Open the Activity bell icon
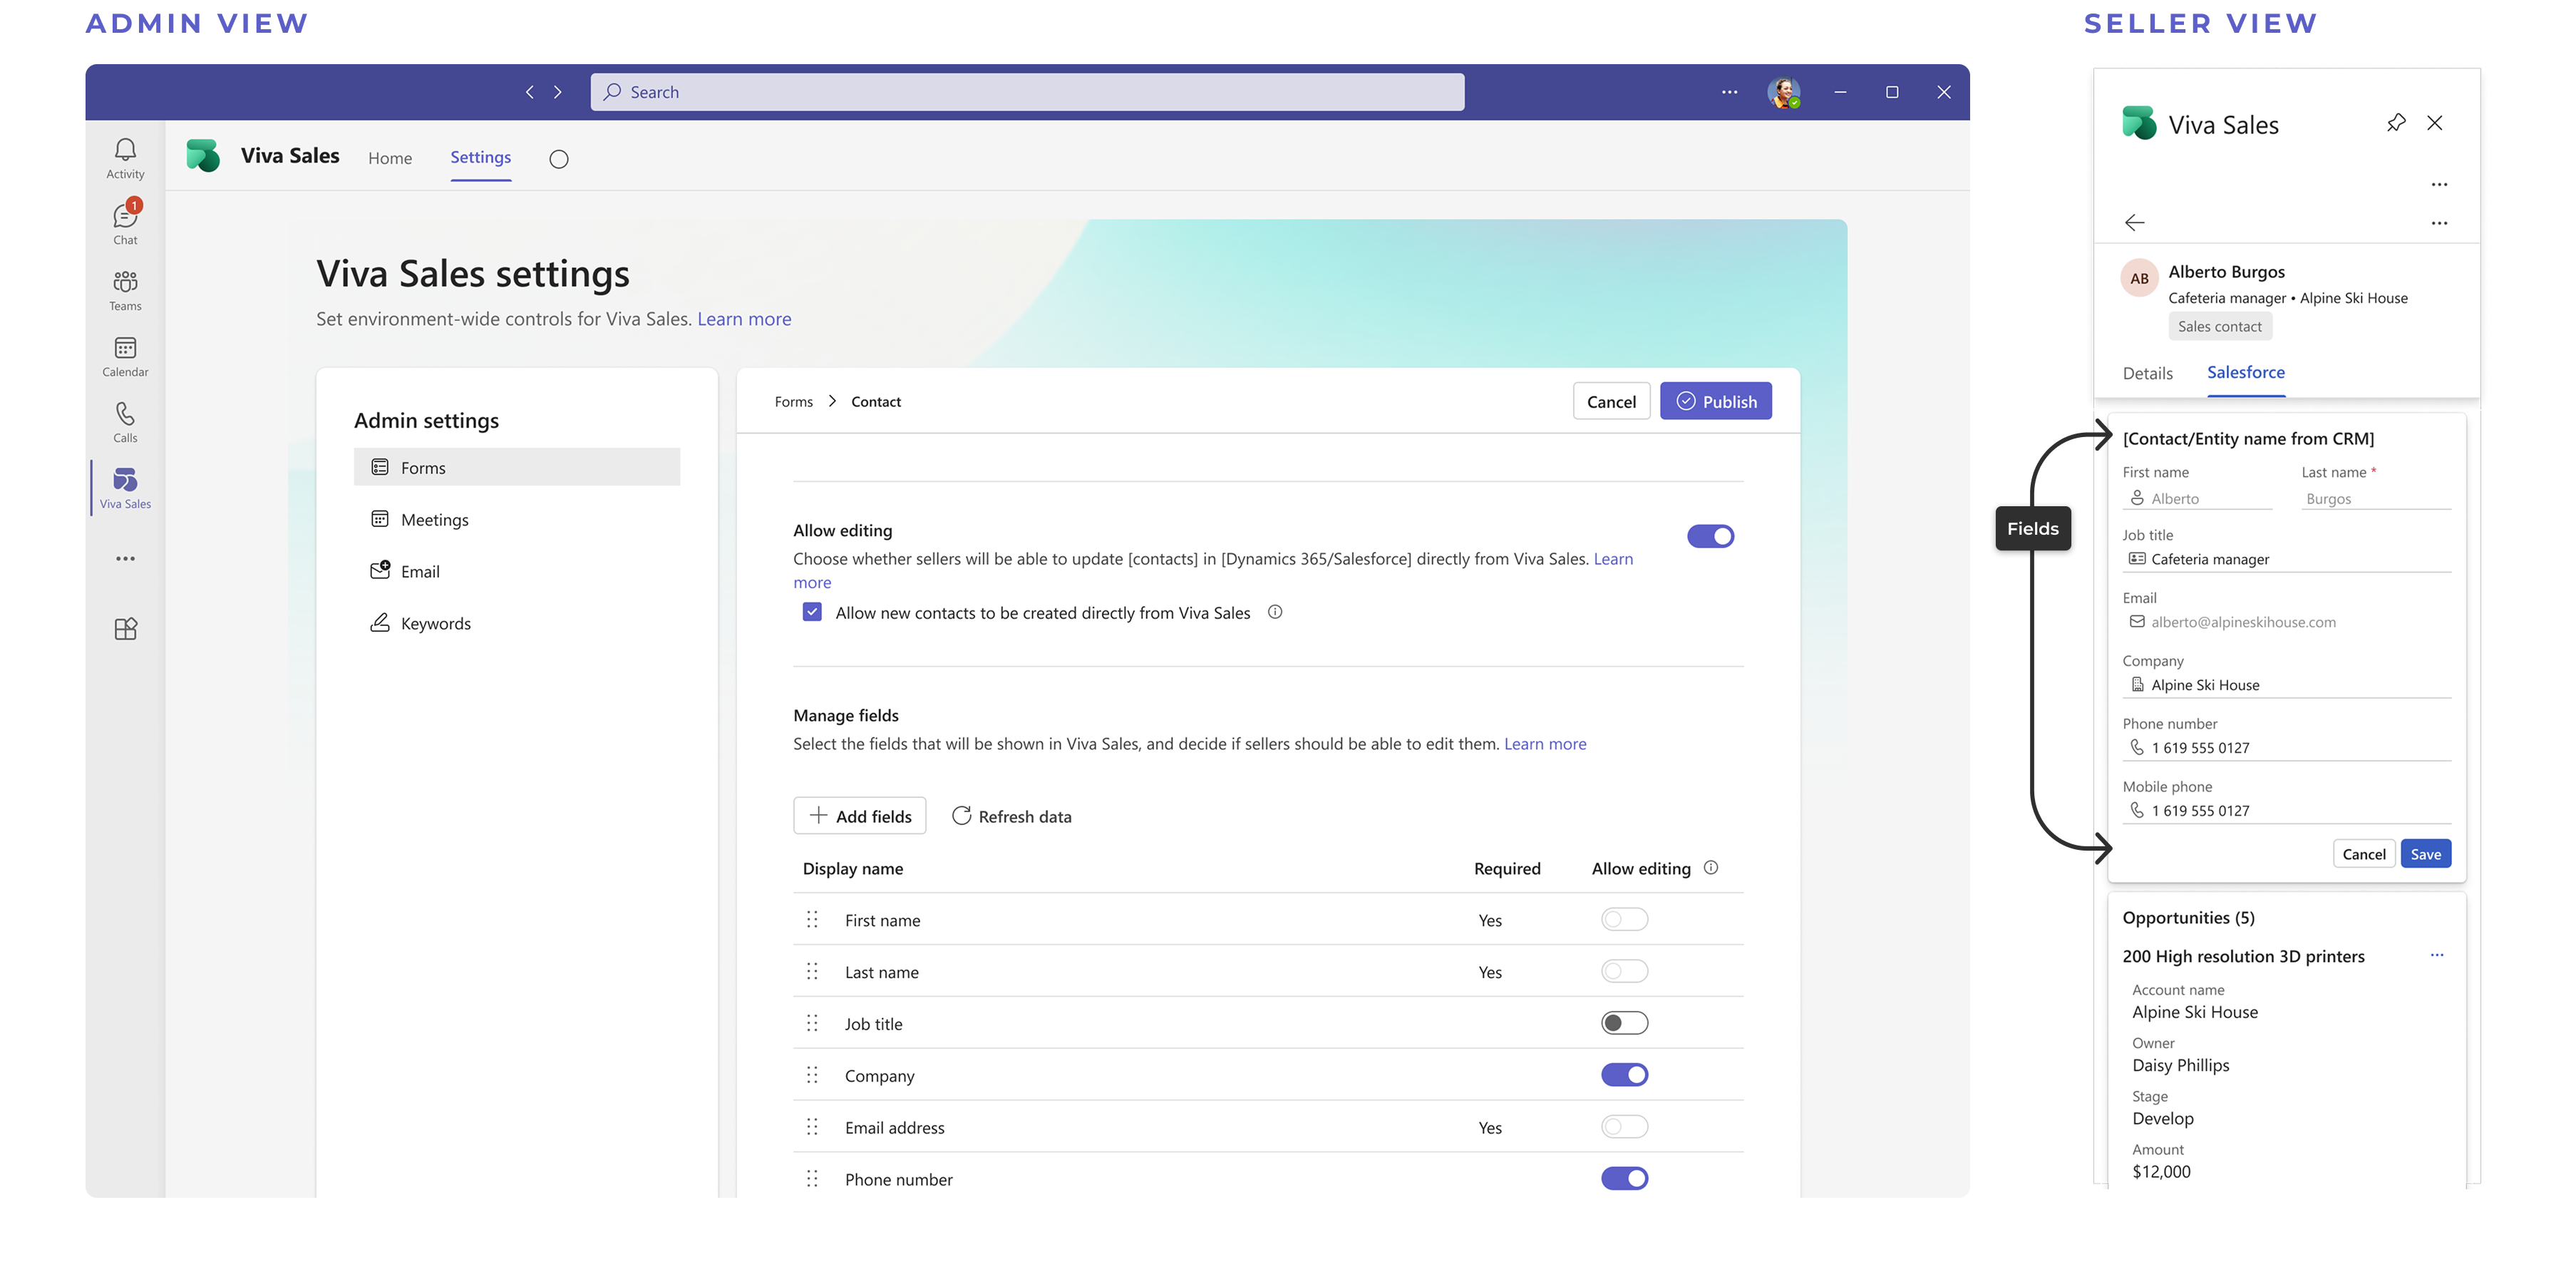Image resolution: width=2576 pixels, height=1262 pixels. pos(125,158)
